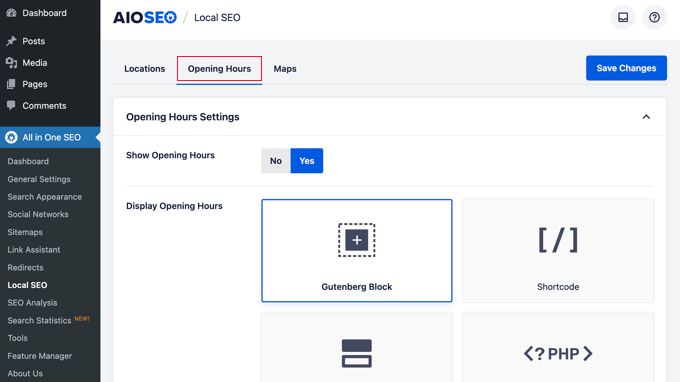Image resolution: width=680 pixels, height=382 pixels.
Task: Switch to the Locations tab
Action: (x=144, y=69)
